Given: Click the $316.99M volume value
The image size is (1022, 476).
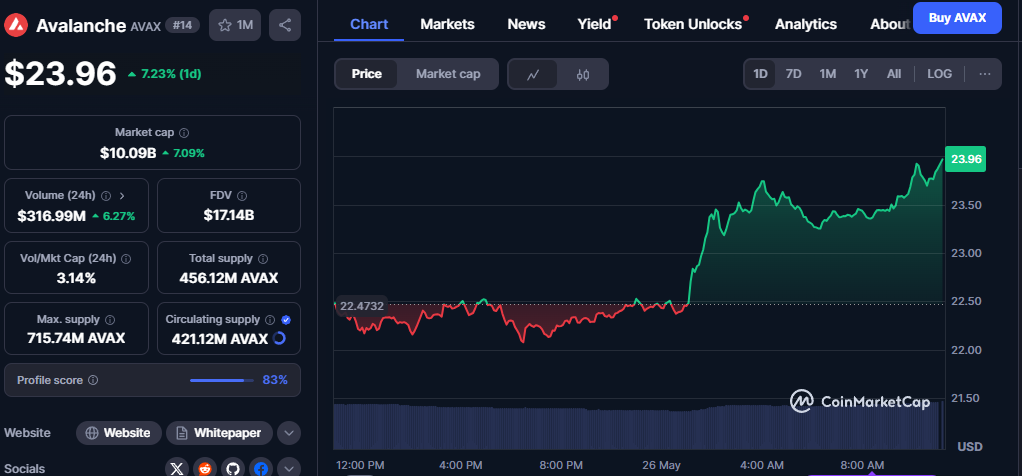Looking at the screenshot, I should click(51, 216).
